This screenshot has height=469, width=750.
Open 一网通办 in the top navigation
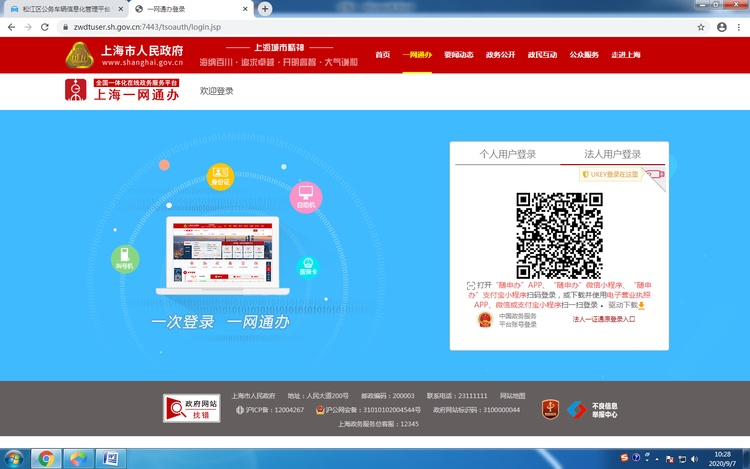pyautogui.click(x=417, y=55)
